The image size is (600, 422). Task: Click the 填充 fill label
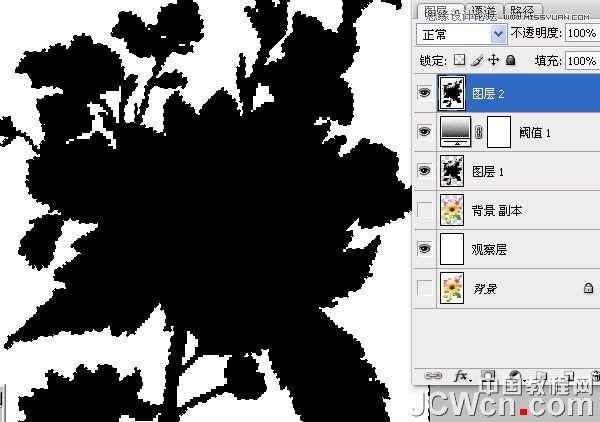click(x=548, y=60)
